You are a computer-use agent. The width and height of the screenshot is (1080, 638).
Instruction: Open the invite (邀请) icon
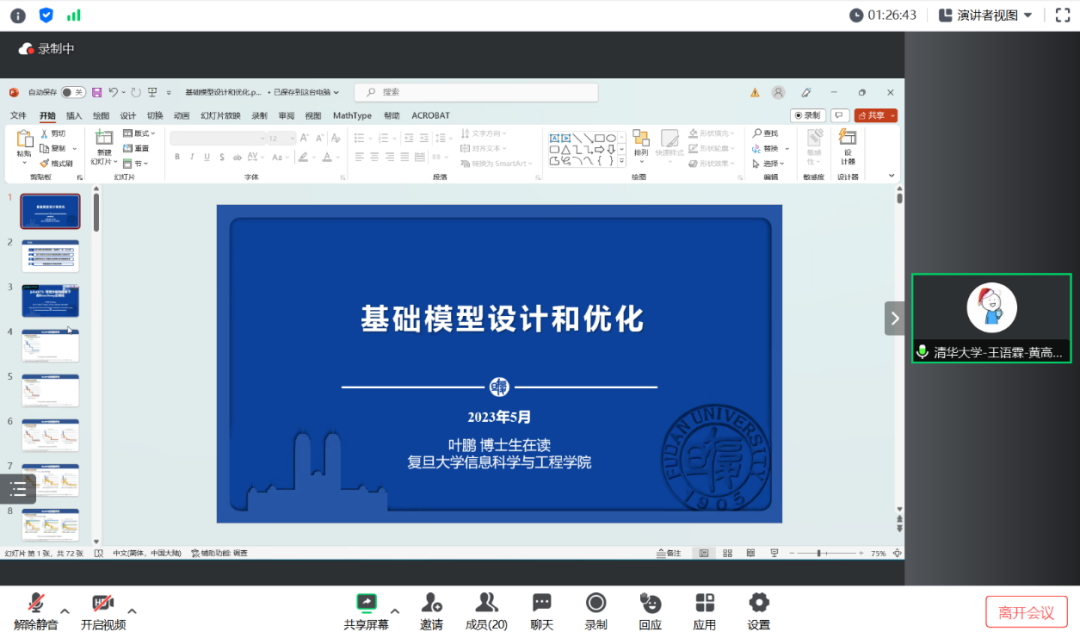[x=431, y=604]
